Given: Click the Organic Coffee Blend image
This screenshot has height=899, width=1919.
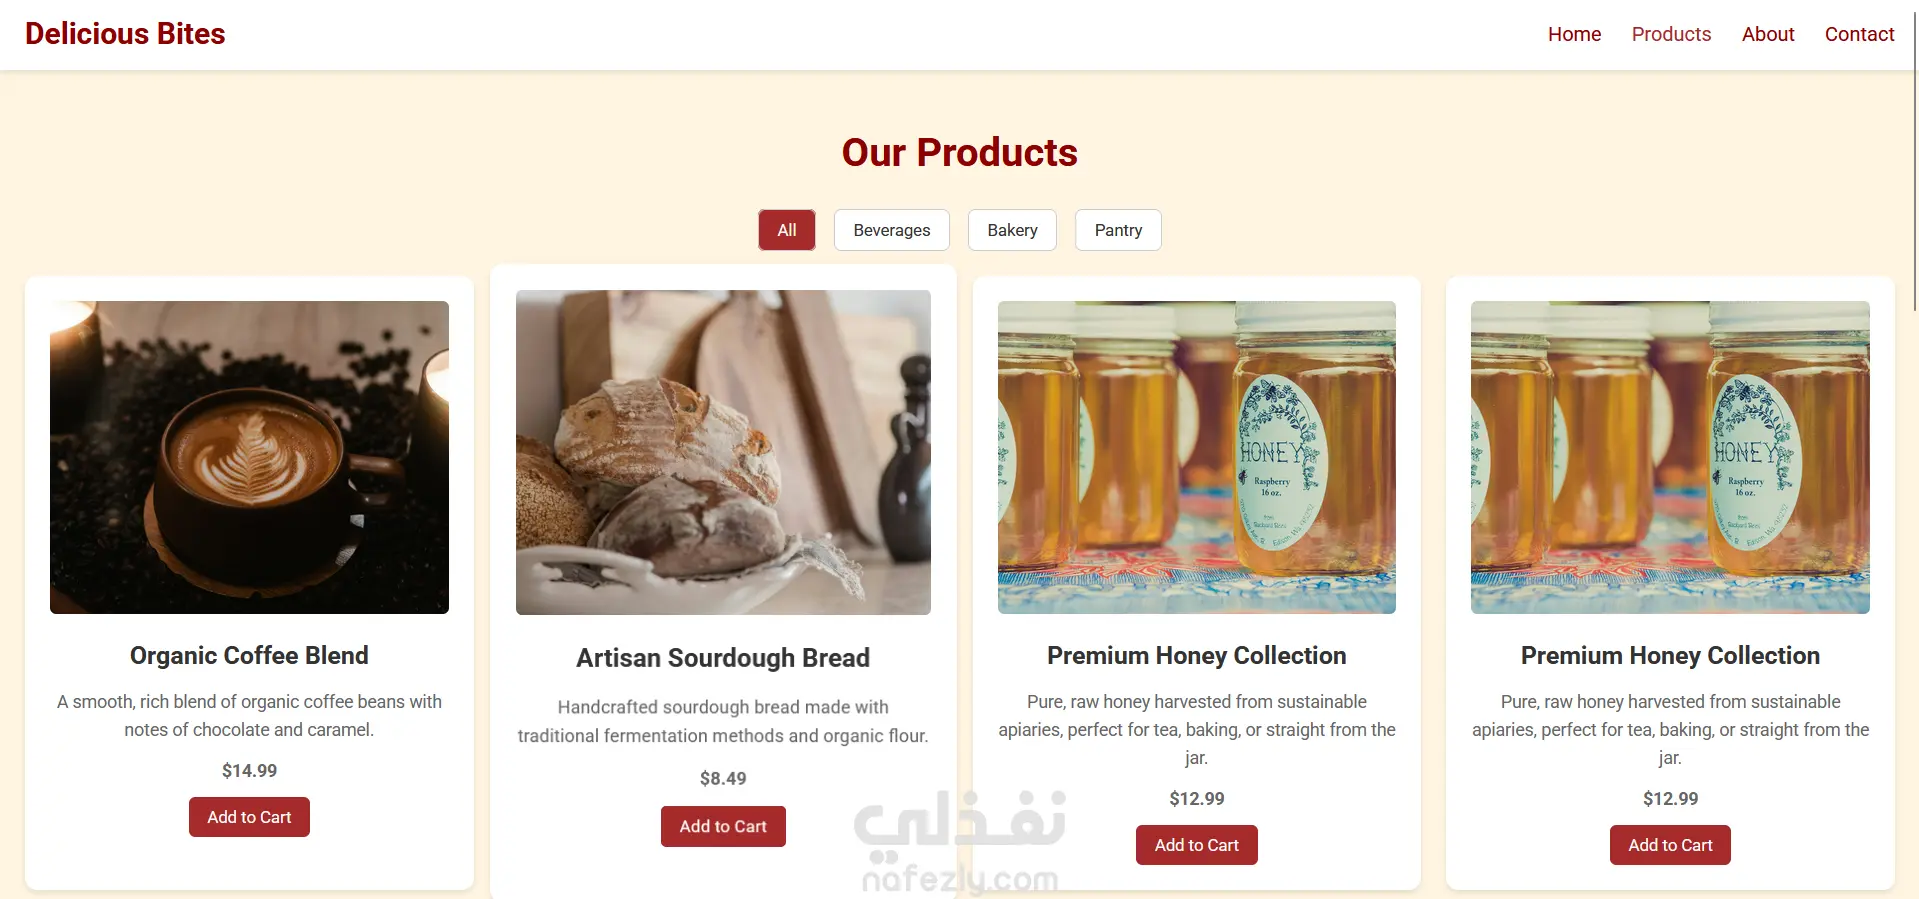Looking at the screenshot, I should (x=249, y=457).
